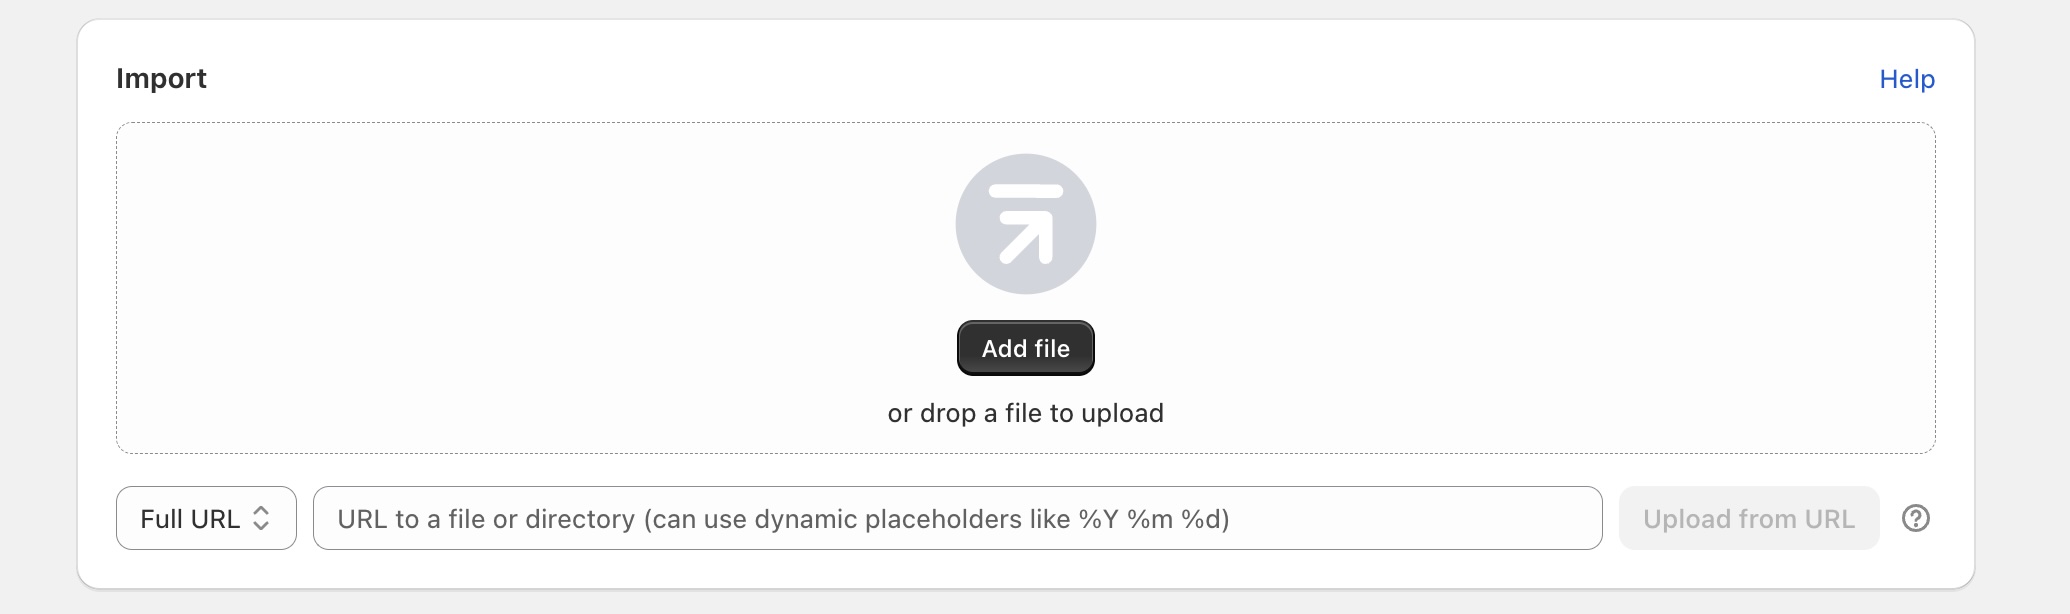
Task: Click the "or drop a file to upload" text
Action: click(x=1025, y=413)
